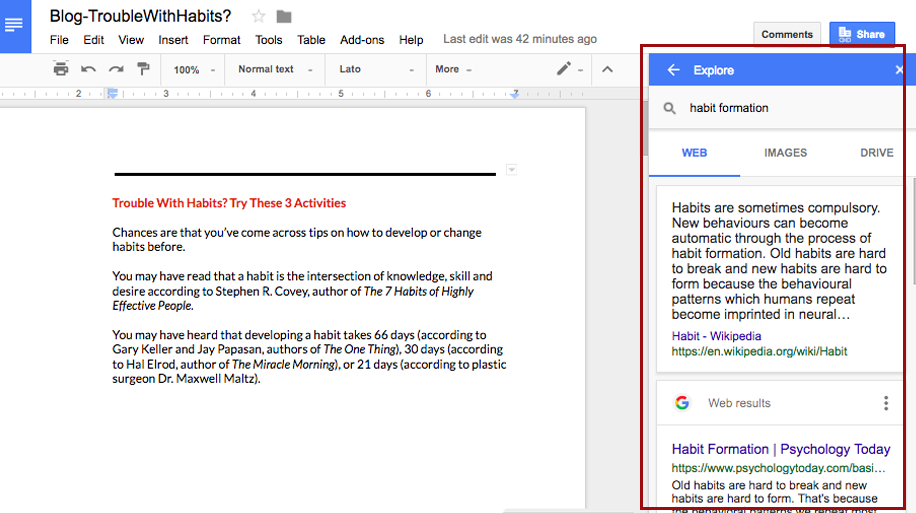Open the zoom 100% dropdown
The width and height of the screenshot is (916, 513).
[193, 70]
